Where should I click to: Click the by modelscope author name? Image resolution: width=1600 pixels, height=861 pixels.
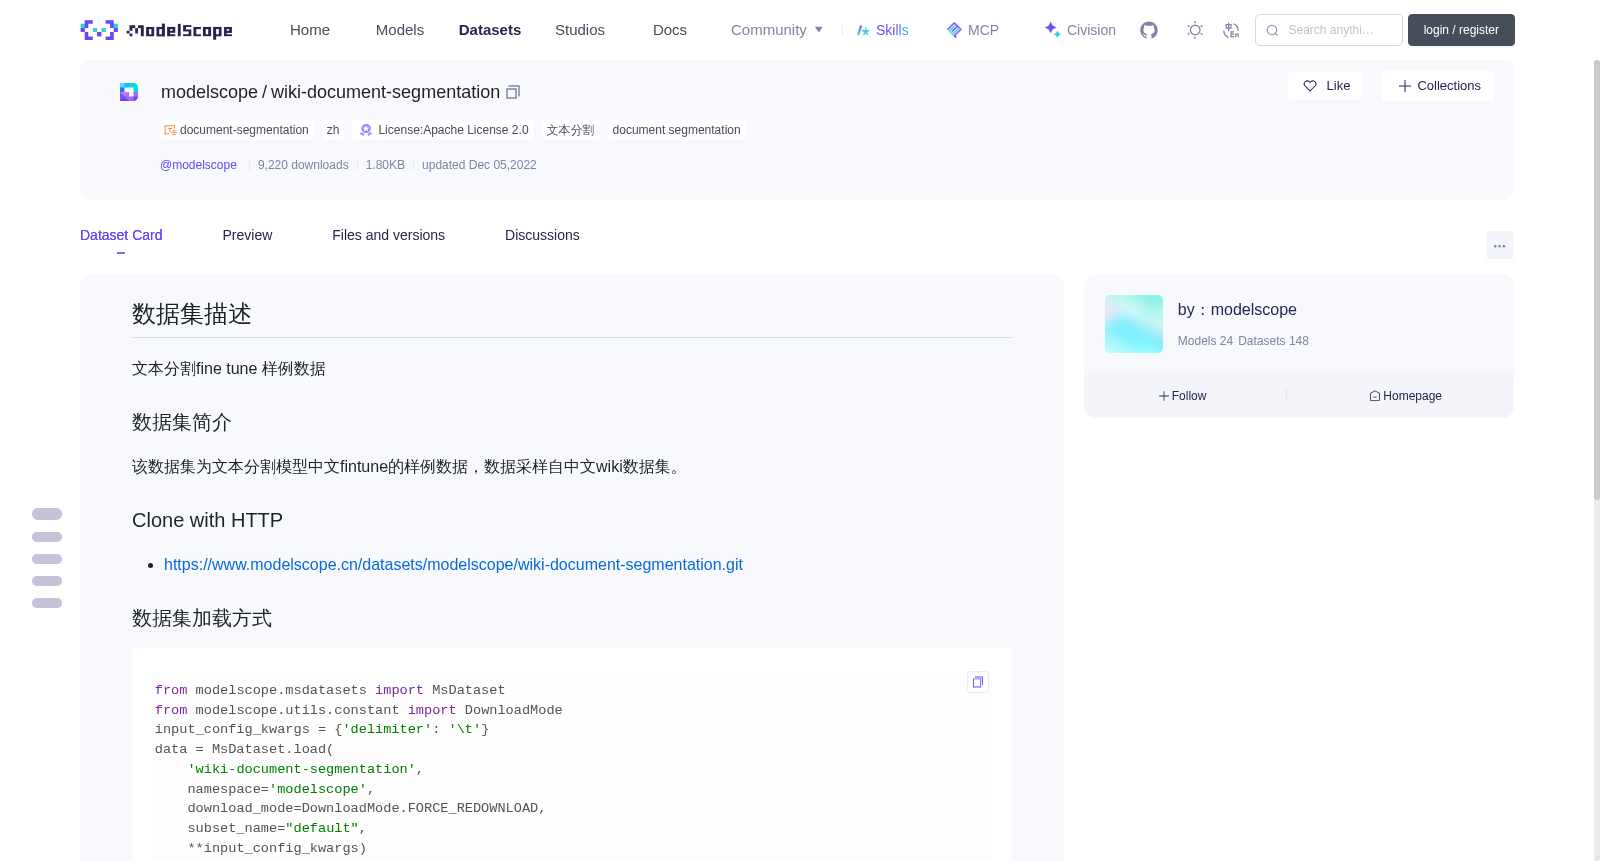(x=1237, y=310)
